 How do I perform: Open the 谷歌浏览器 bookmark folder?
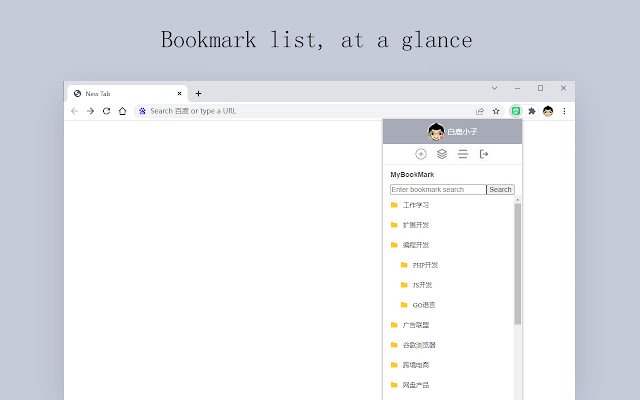[419, 345]
